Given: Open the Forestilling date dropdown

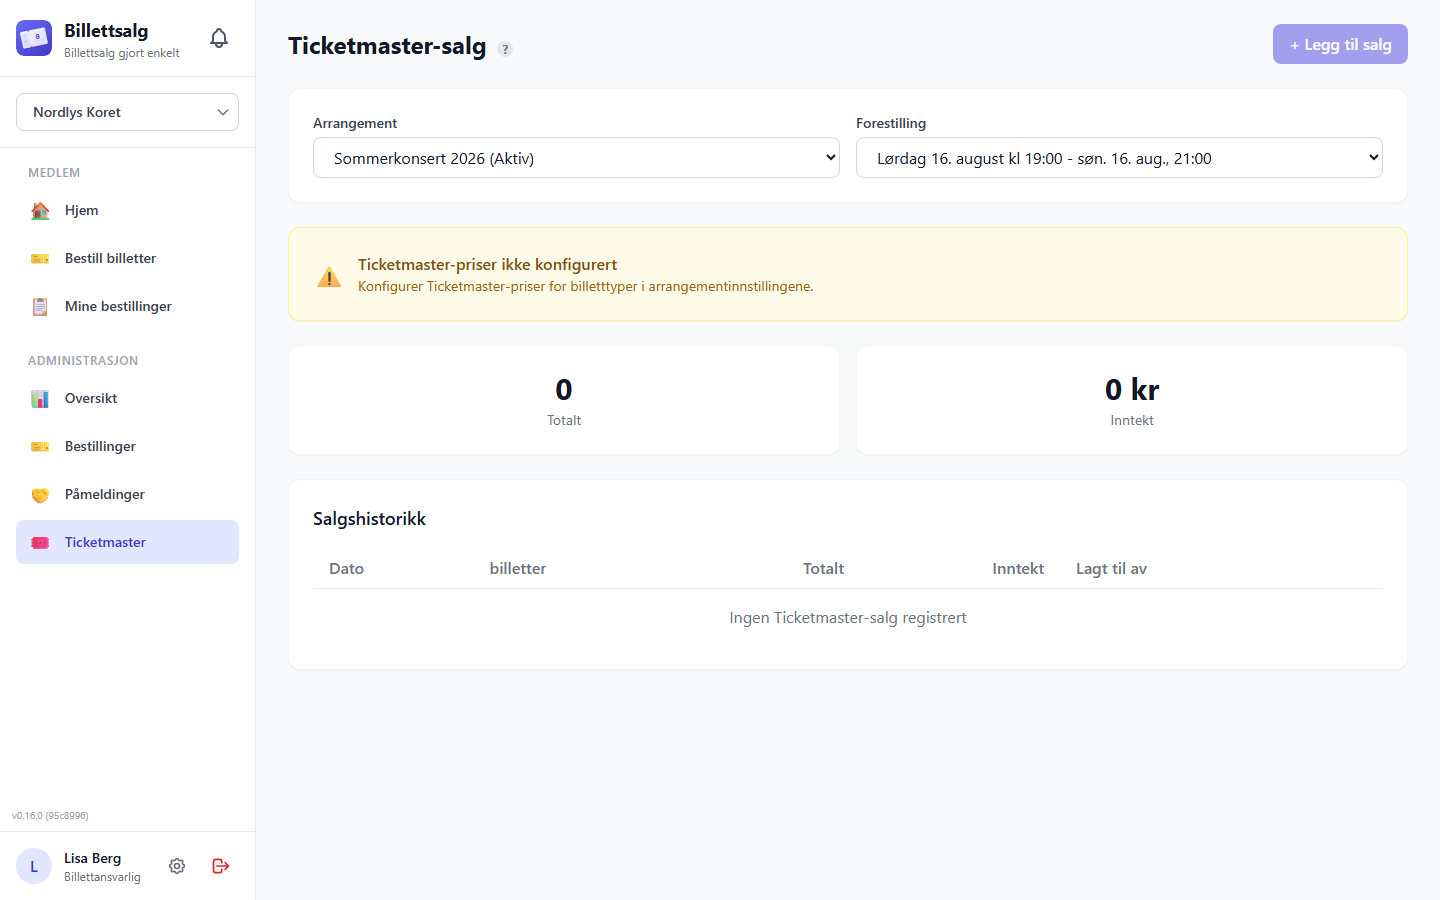Looking at the screenshot, I should pos(1119,158).
